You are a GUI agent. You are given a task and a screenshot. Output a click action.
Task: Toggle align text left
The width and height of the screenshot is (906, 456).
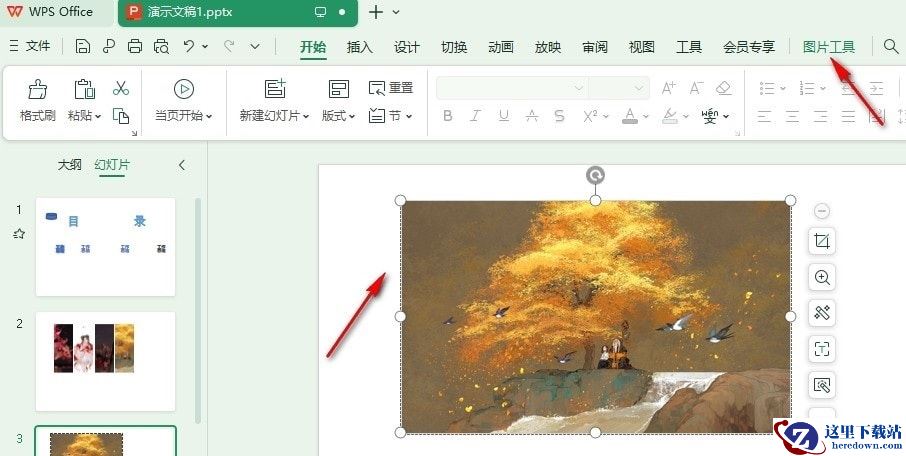(764, 116)
